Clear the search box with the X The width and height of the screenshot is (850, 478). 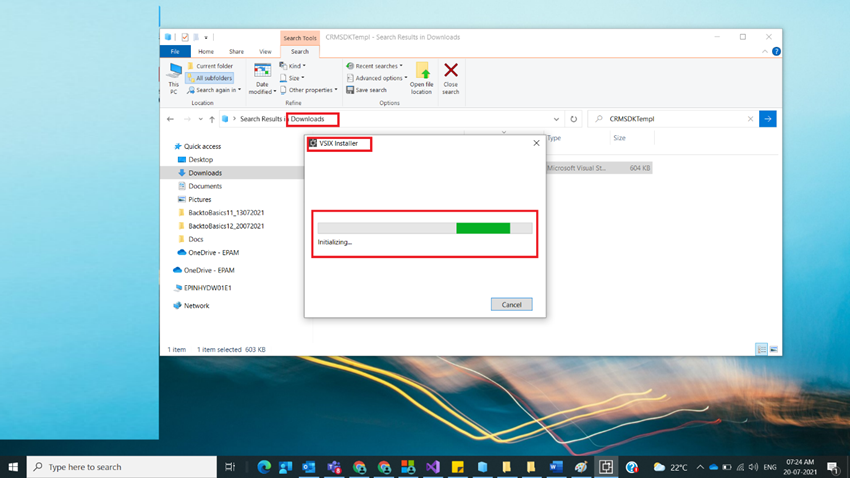(x=750, y=119)
